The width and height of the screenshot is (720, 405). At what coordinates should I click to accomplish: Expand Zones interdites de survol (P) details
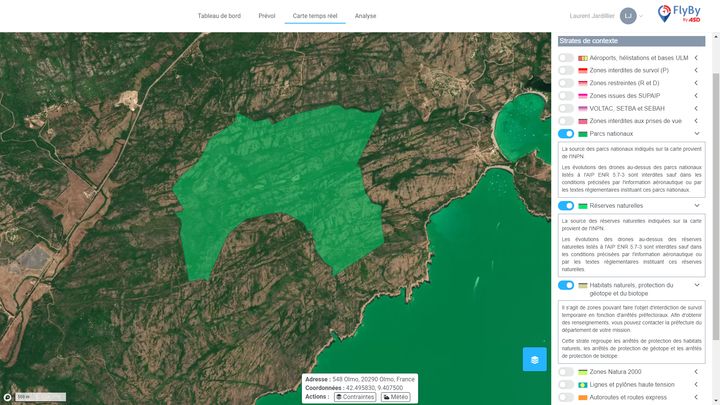tap(697, 70)
